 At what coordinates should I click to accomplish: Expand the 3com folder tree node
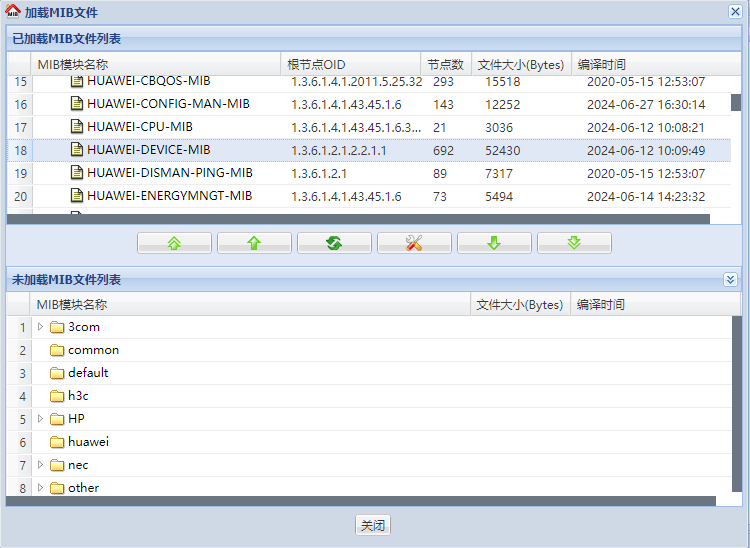tap(40, 327)
